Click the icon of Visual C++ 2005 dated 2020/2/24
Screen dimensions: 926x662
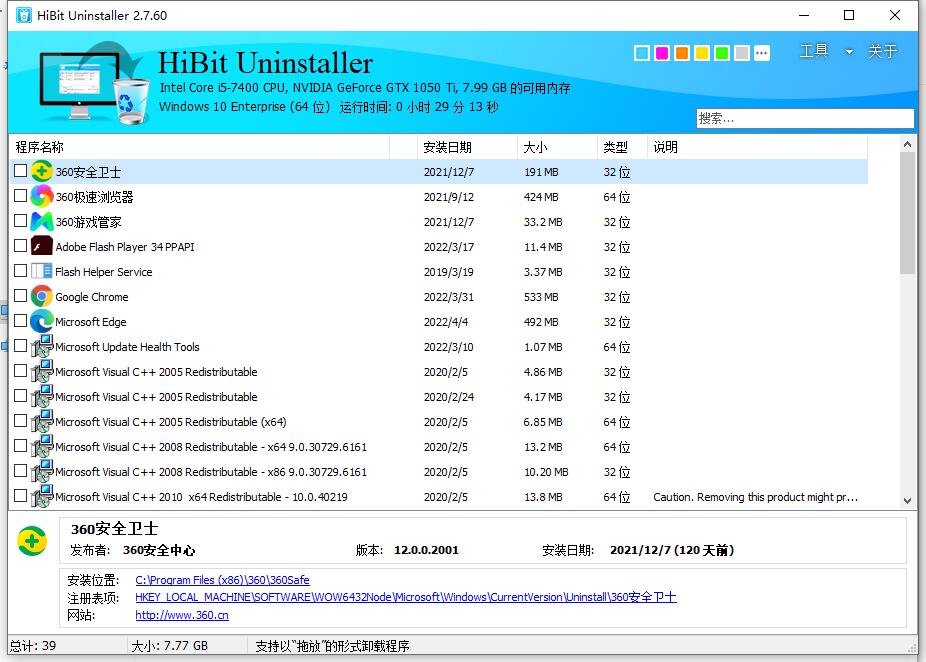click(x=41, y=397)
